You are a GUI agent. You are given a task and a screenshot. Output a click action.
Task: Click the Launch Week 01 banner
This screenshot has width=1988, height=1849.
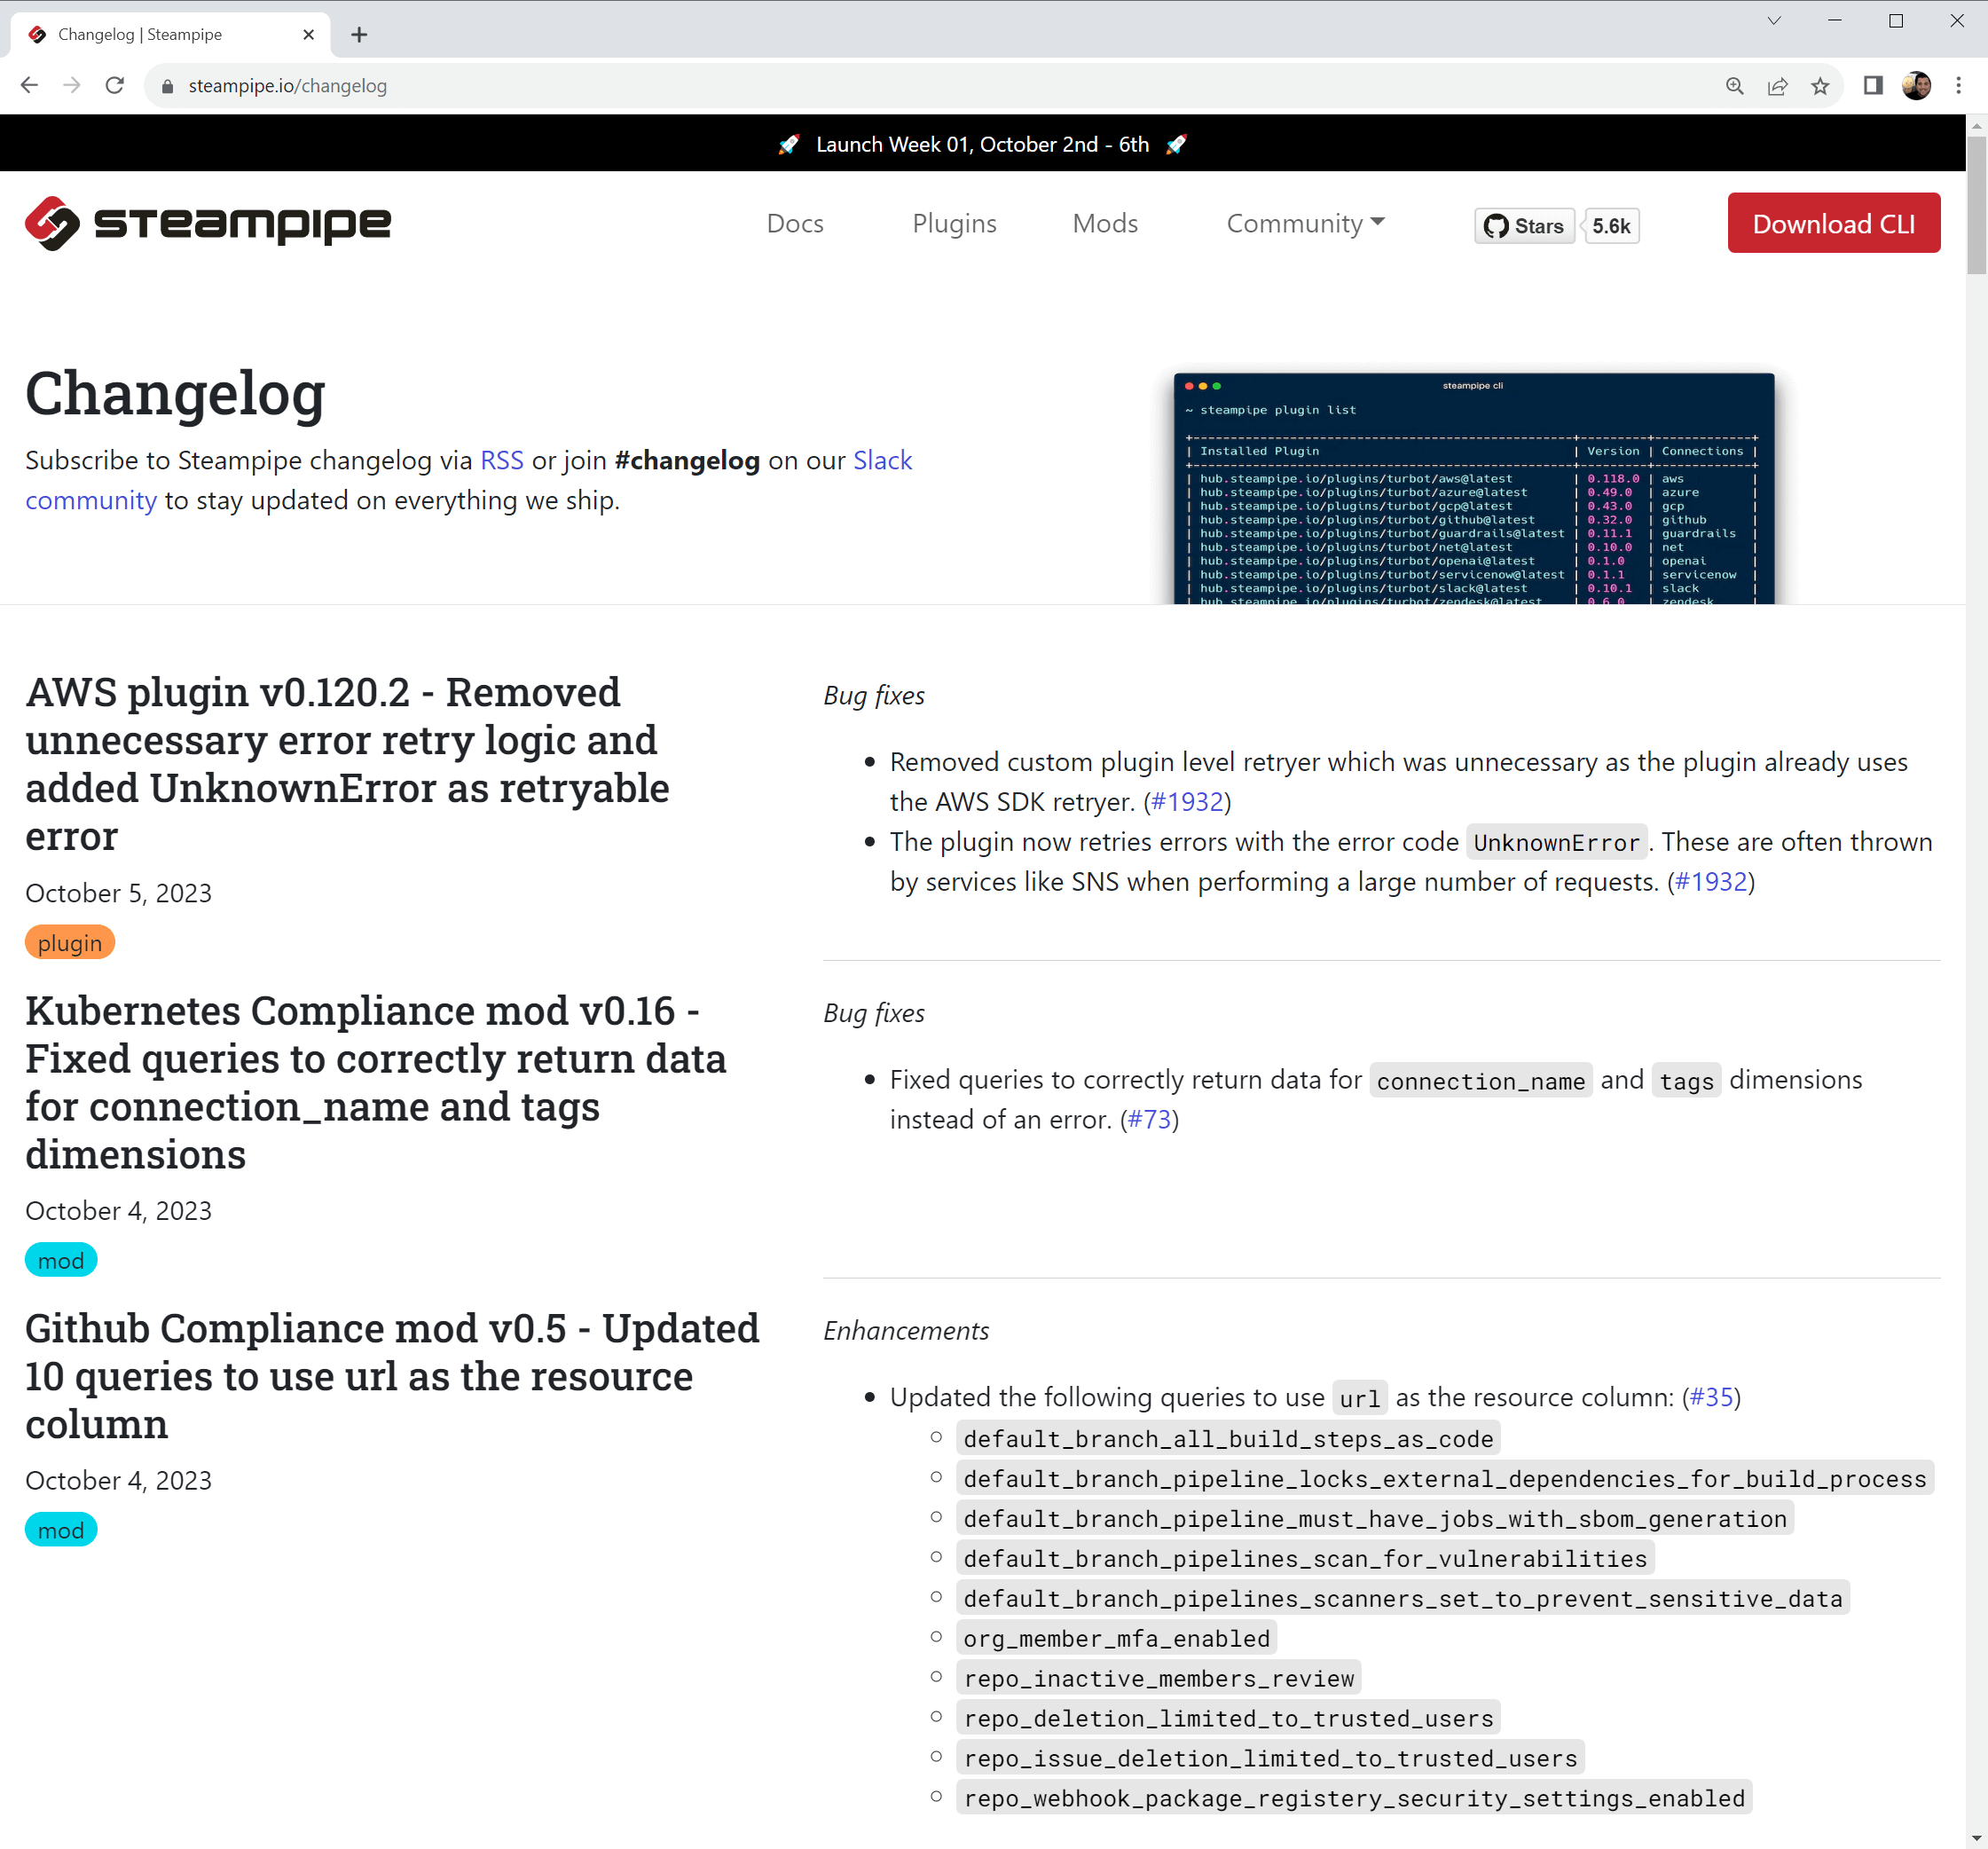(982, 144)
